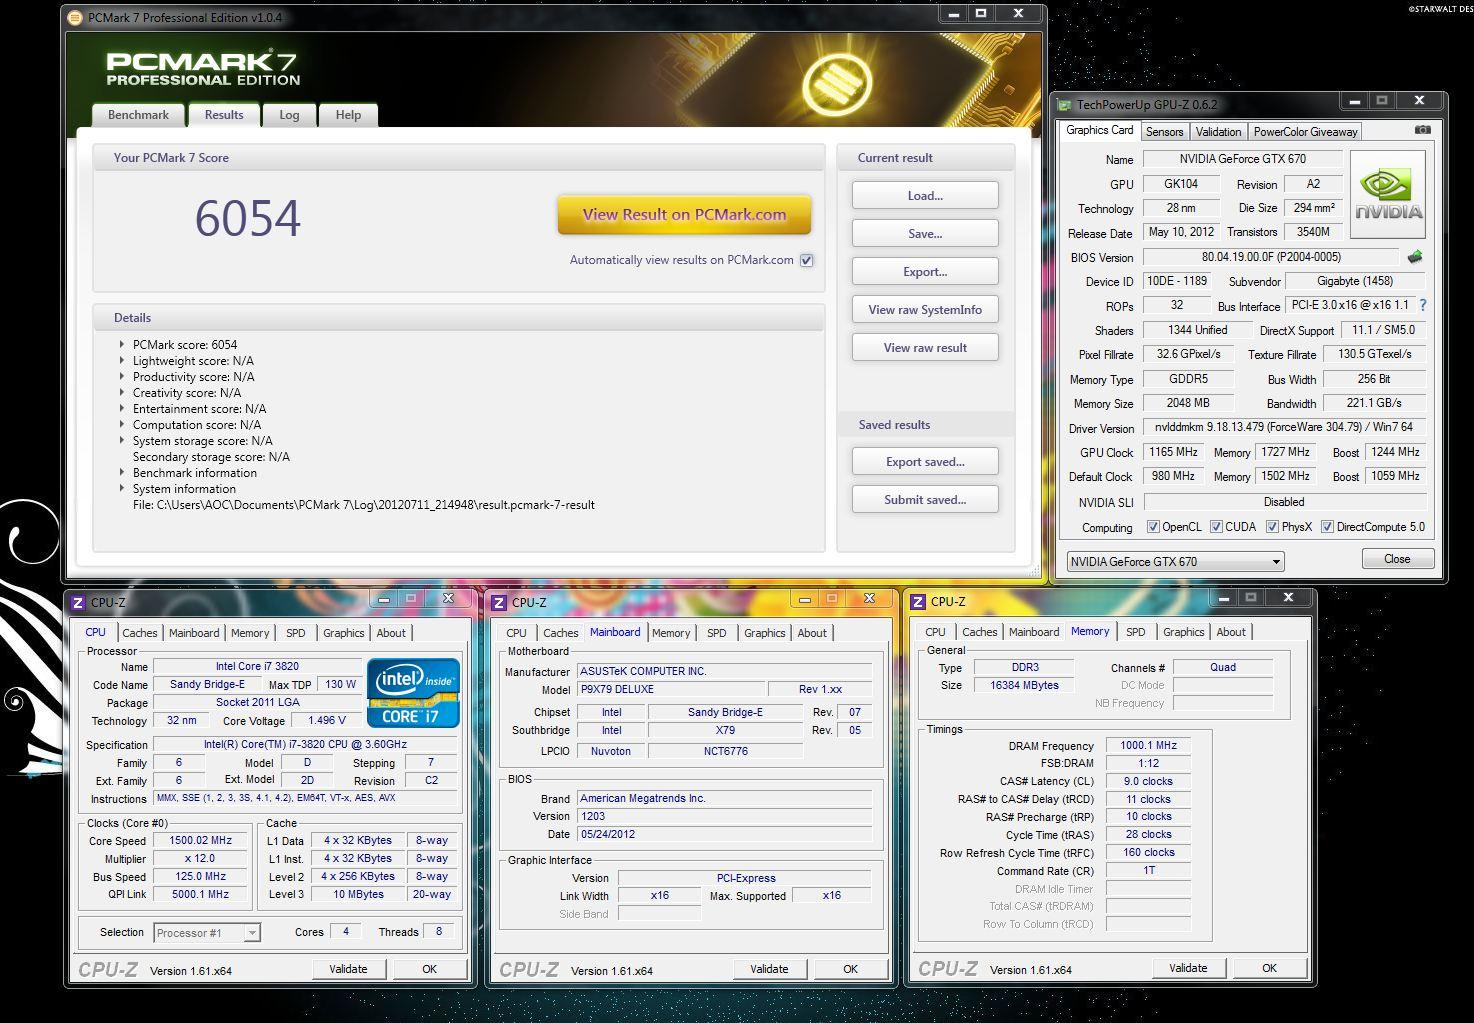Click the Specification field Intel Core i7-3820

305,745
